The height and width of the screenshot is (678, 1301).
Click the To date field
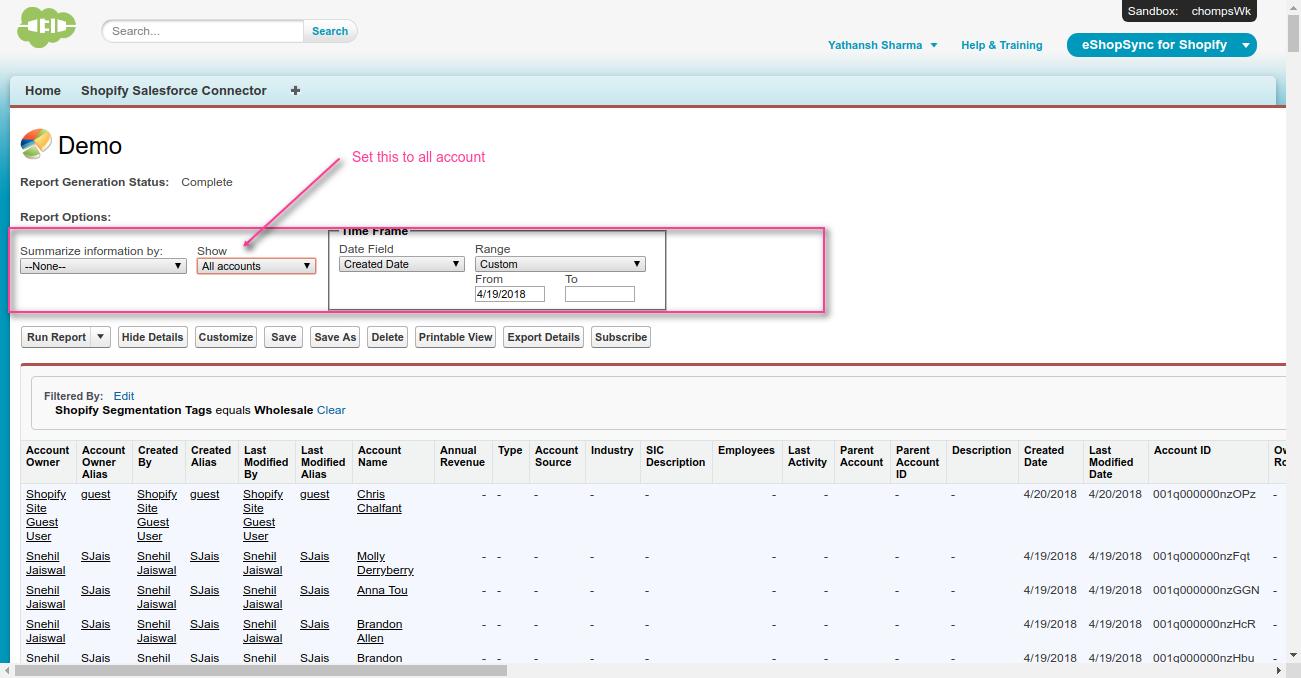pos(600,294)
